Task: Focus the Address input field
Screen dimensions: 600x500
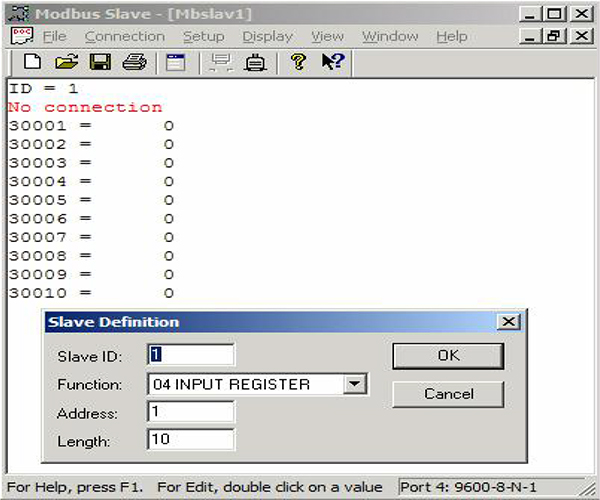Action: click(x=191, y=412)
